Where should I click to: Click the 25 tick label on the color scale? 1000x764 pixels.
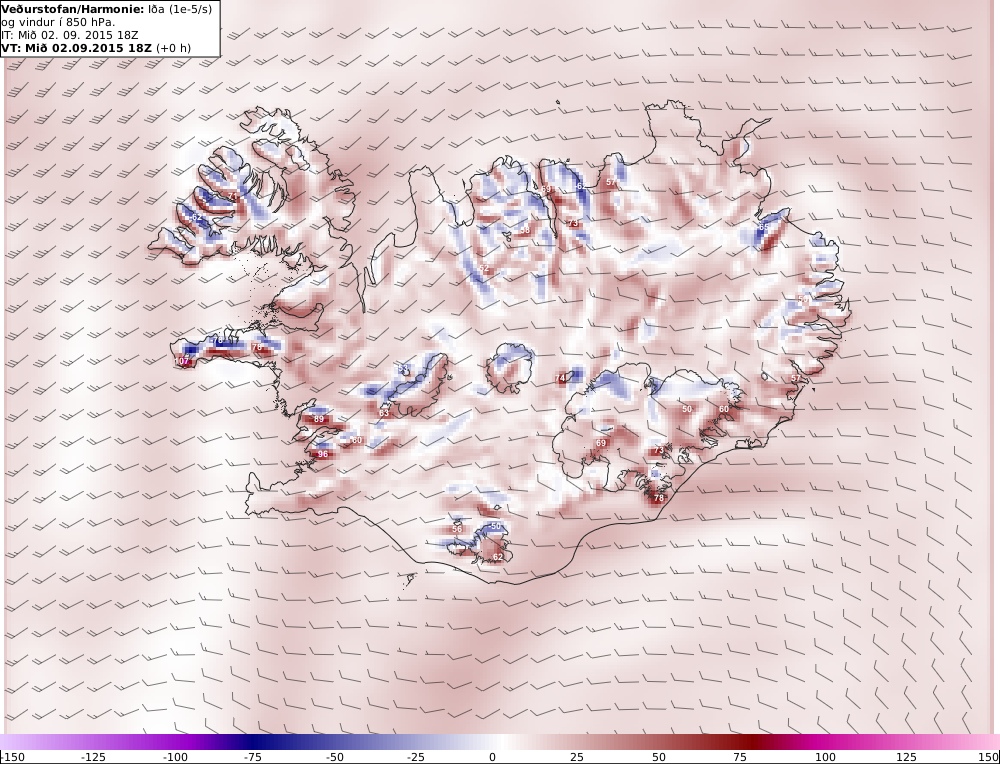[x=577, y=758]
